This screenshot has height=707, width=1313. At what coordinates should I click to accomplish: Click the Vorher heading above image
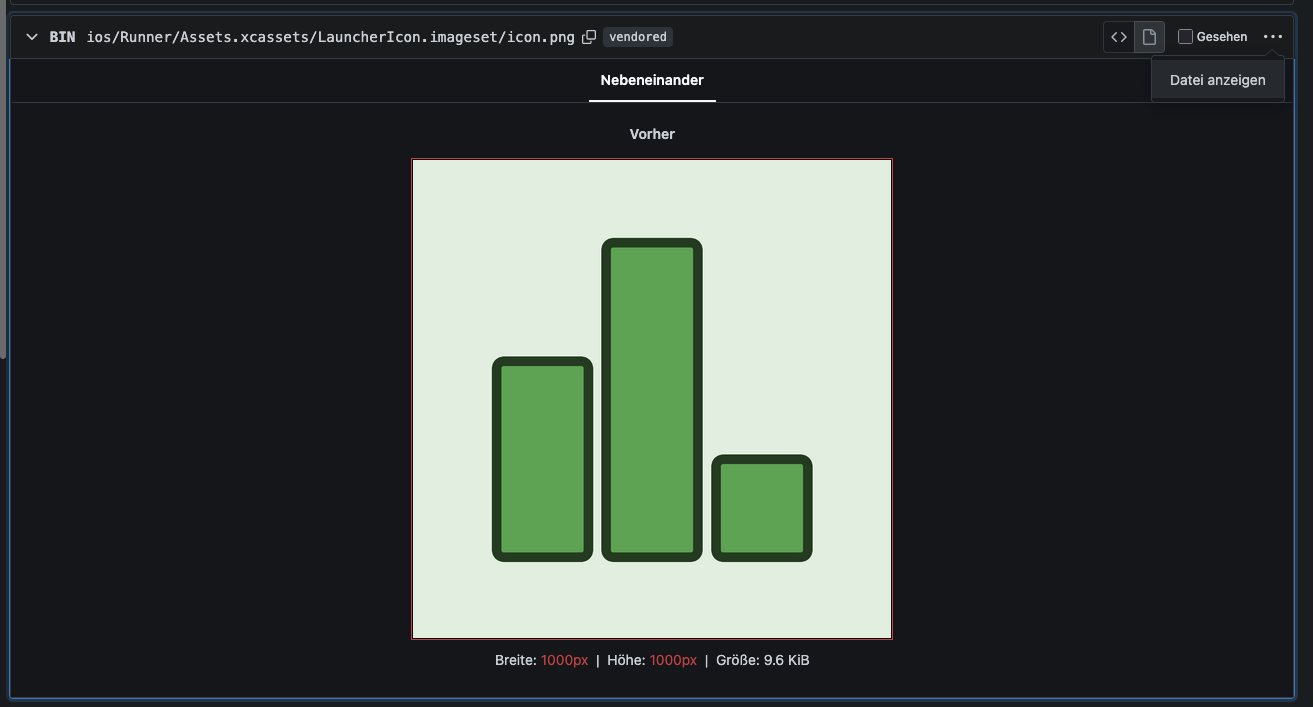coord(652,134)
